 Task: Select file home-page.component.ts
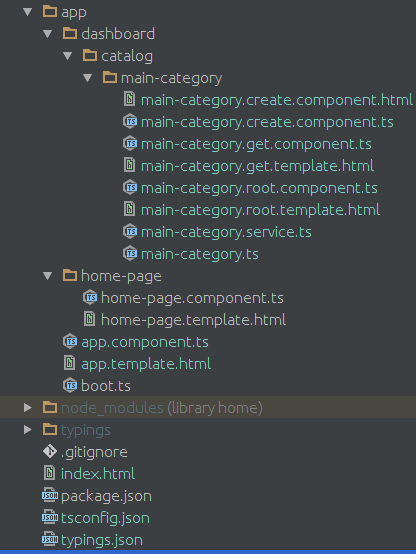[192, 298]
